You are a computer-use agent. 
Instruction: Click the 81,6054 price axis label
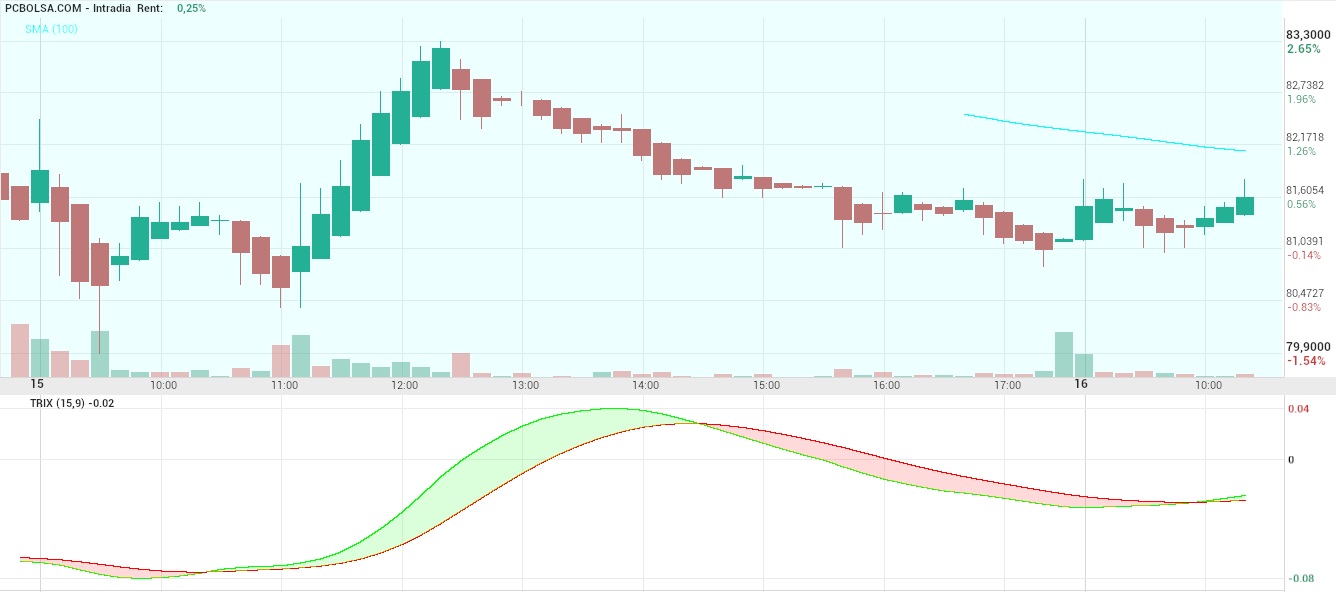1305,190
